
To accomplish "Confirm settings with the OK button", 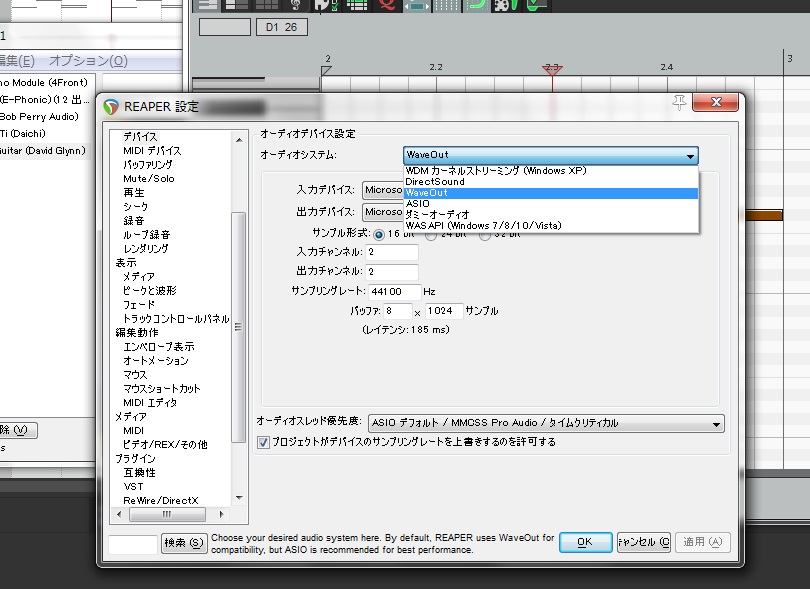I will [585, 542].
